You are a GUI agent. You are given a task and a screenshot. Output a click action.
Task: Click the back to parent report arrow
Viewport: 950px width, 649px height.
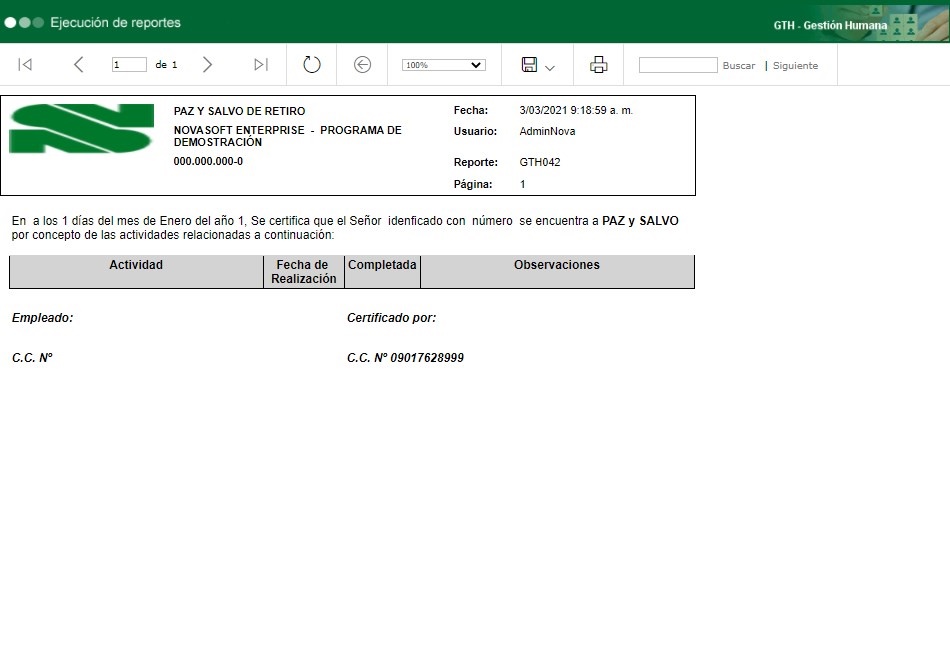tap(363, 65)
